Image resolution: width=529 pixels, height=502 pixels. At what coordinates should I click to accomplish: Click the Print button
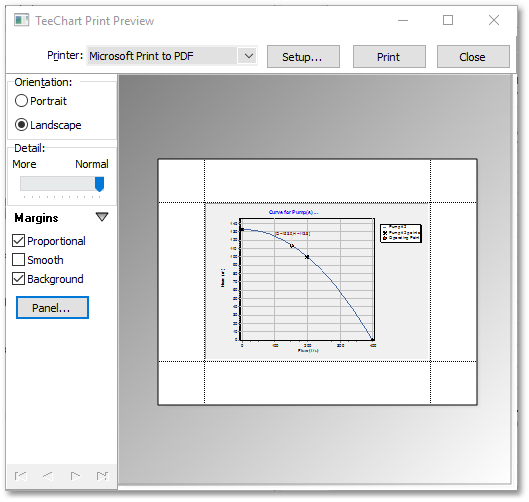click(389, 57)
